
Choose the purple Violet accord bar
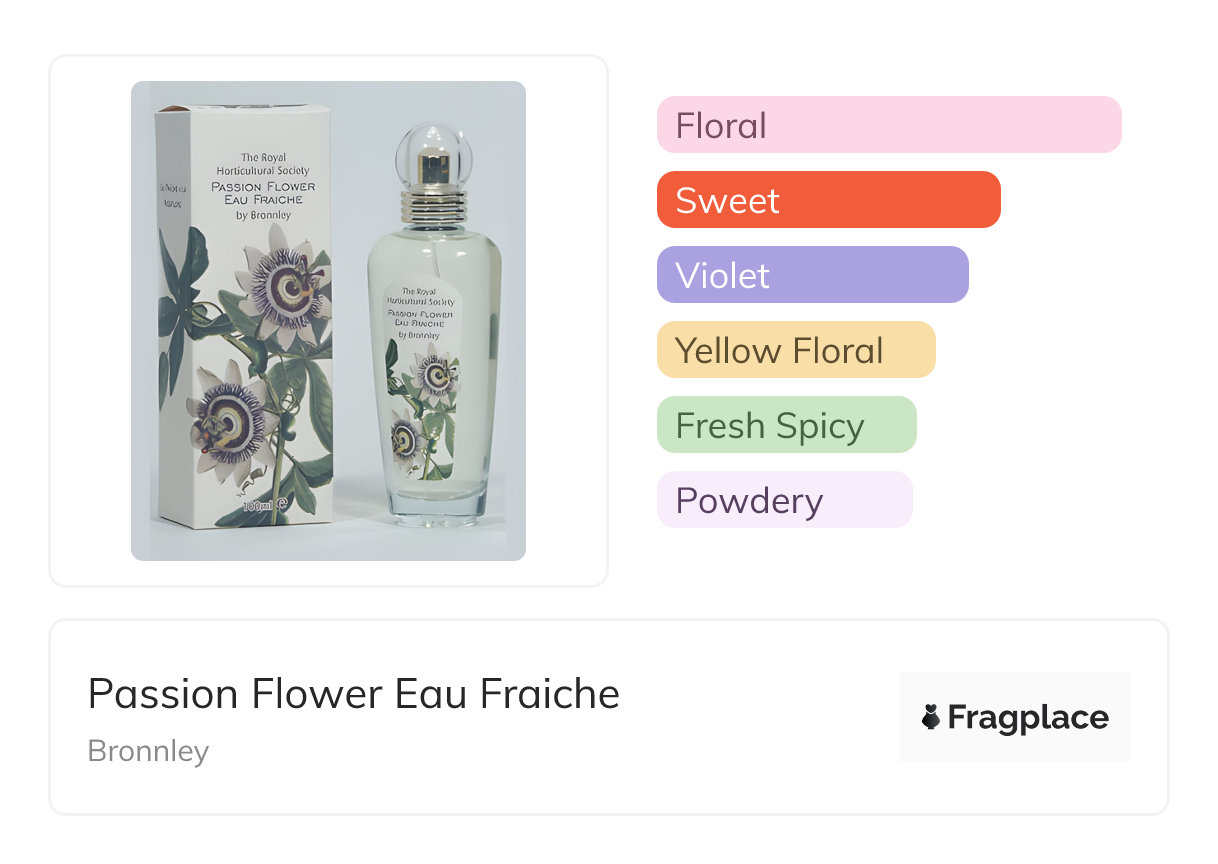[x=812, y=275]
